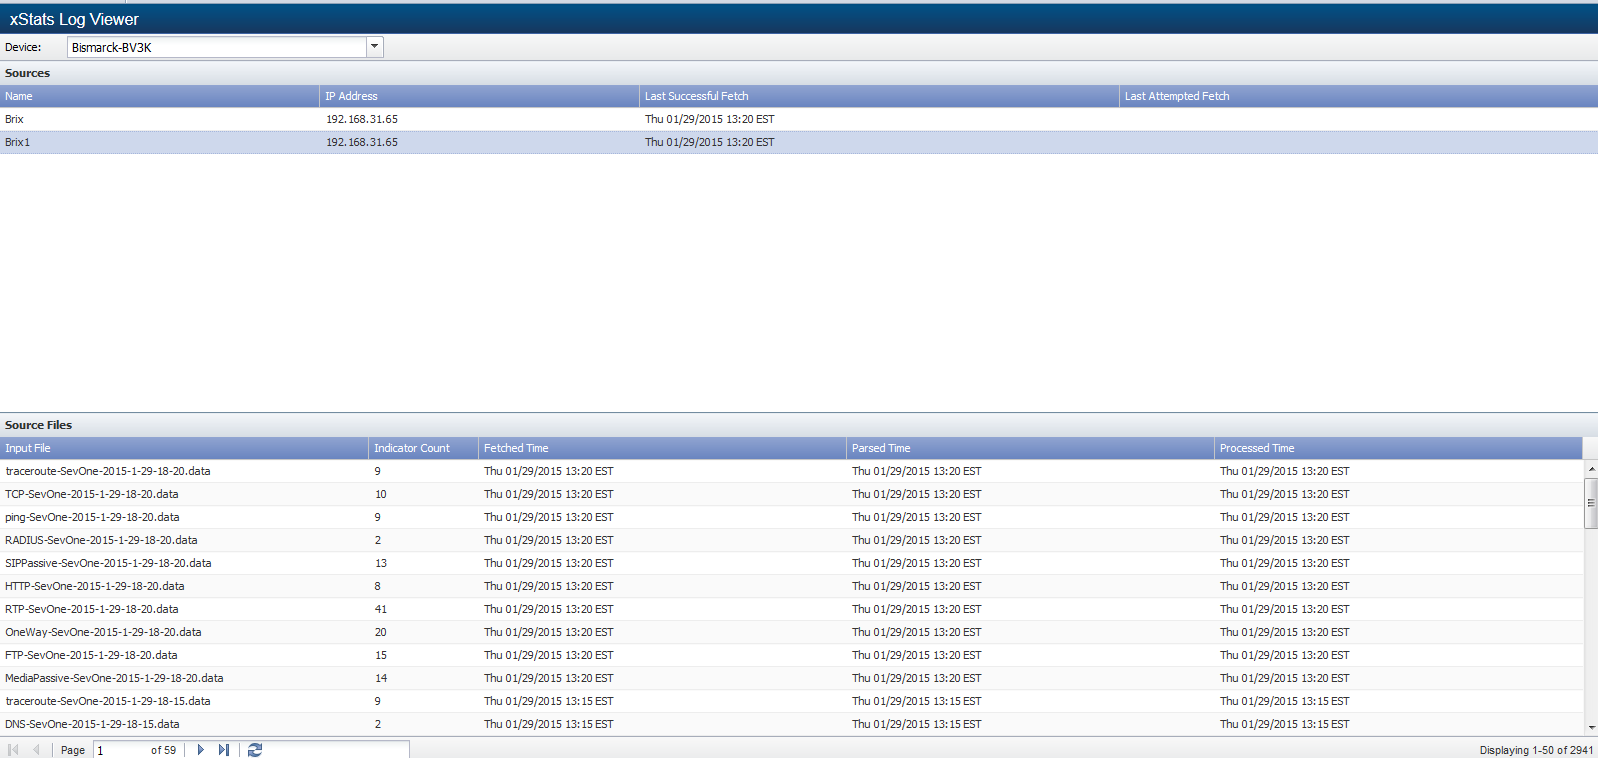
Task: Click indicator count 41 for RTP file
Action: point(381,609)
